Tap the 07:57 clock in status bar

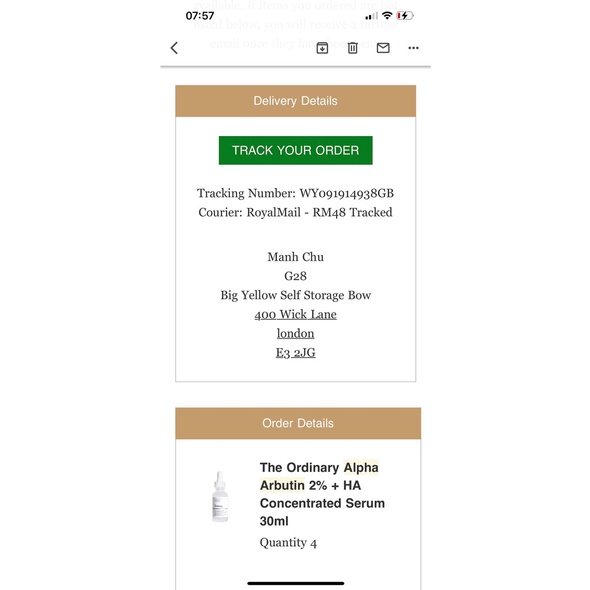pos(200,16)
